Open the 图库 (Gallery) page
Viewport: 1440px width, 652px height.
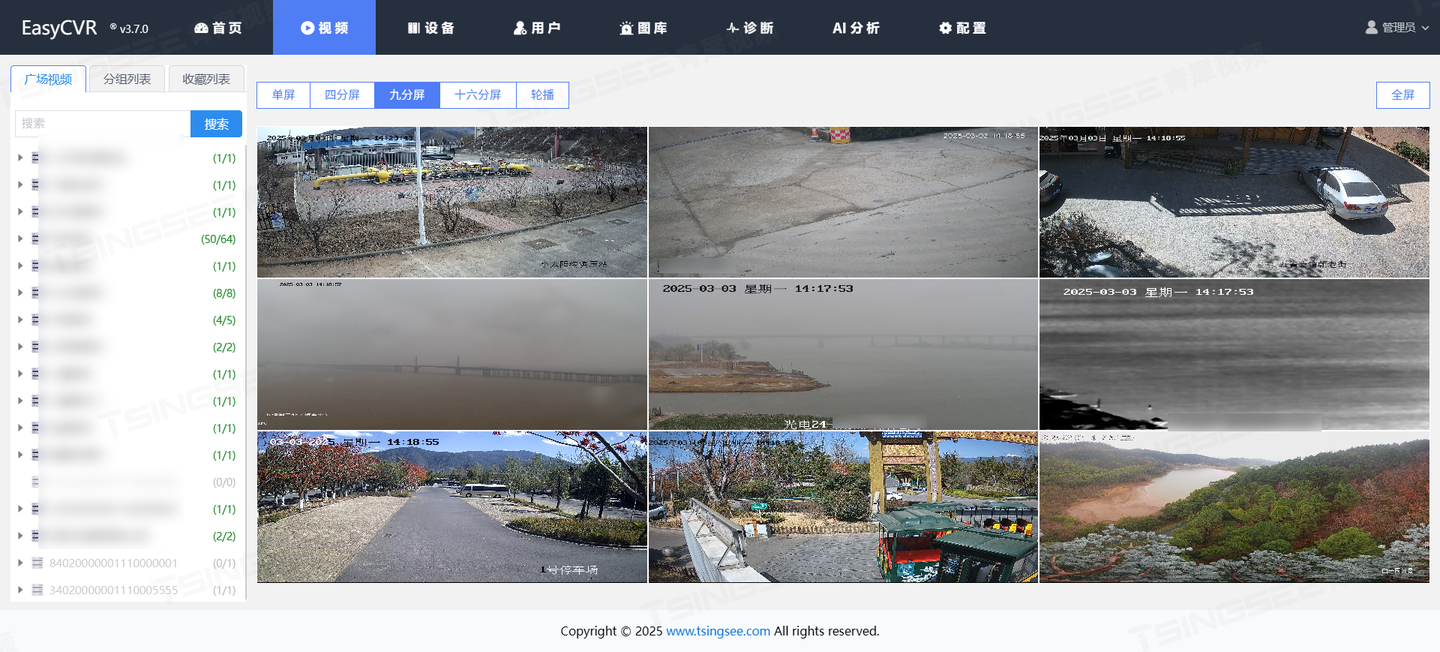[x=644, y=28]
